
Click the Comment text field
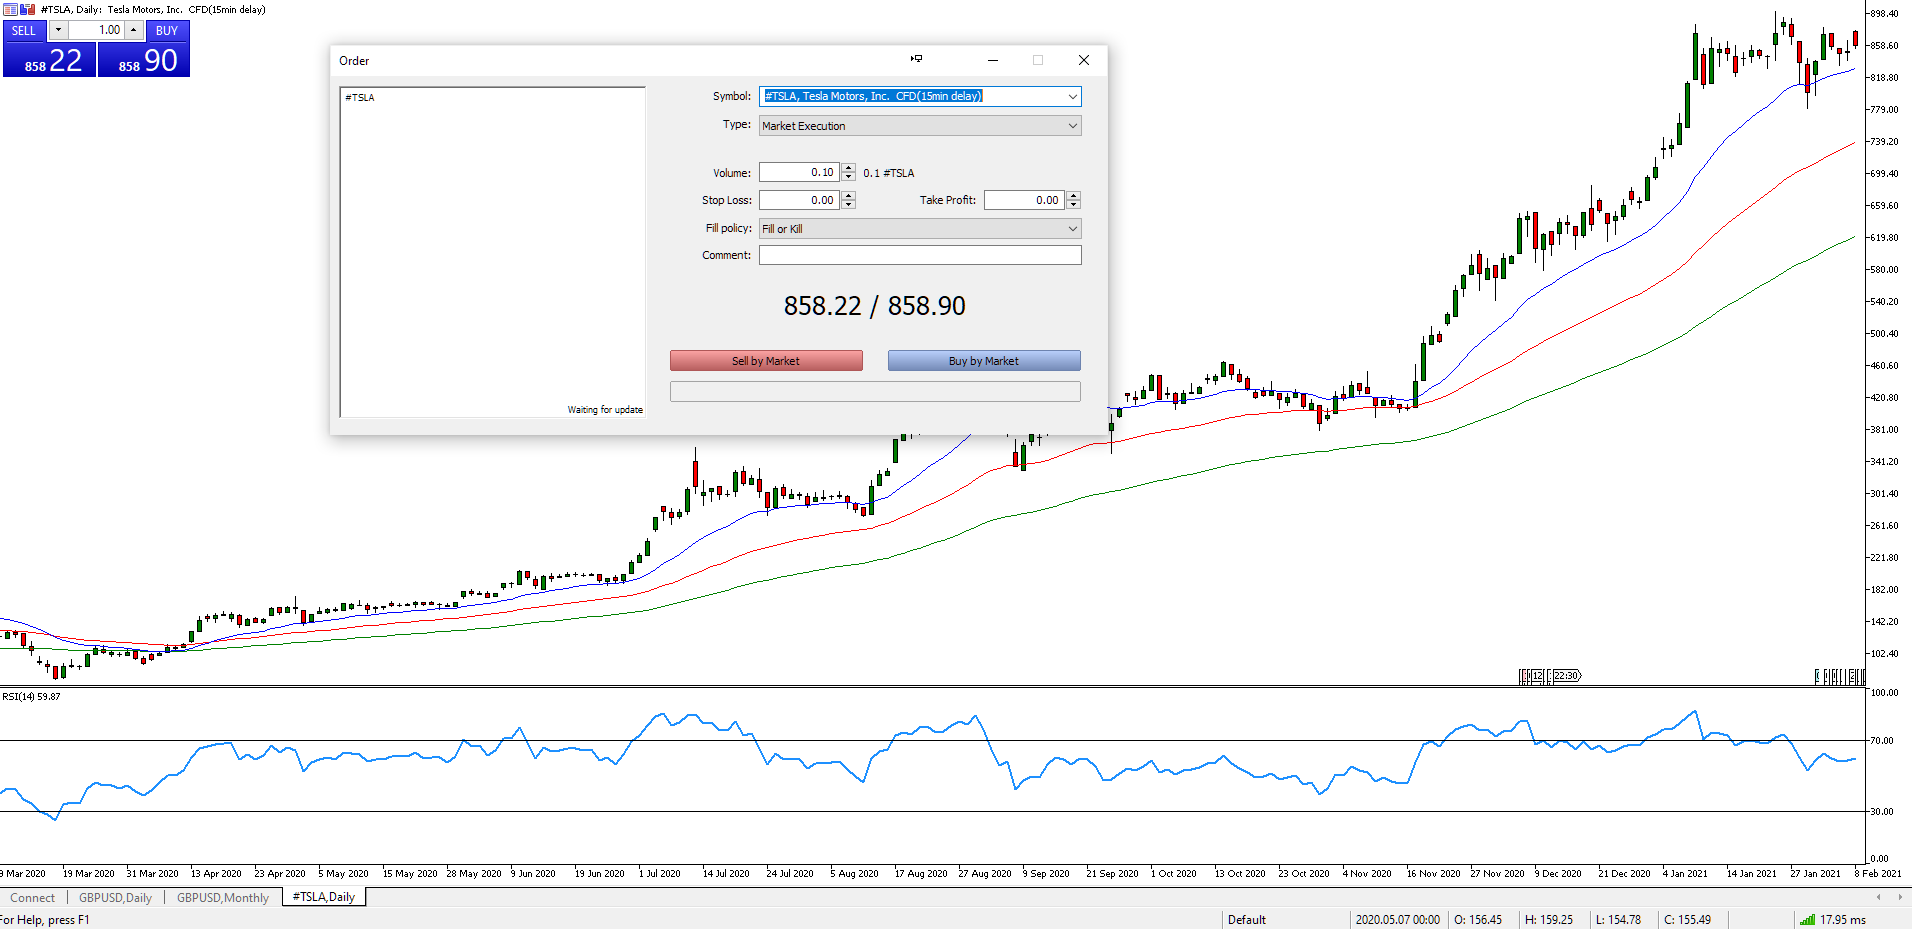tap(920, 255)
